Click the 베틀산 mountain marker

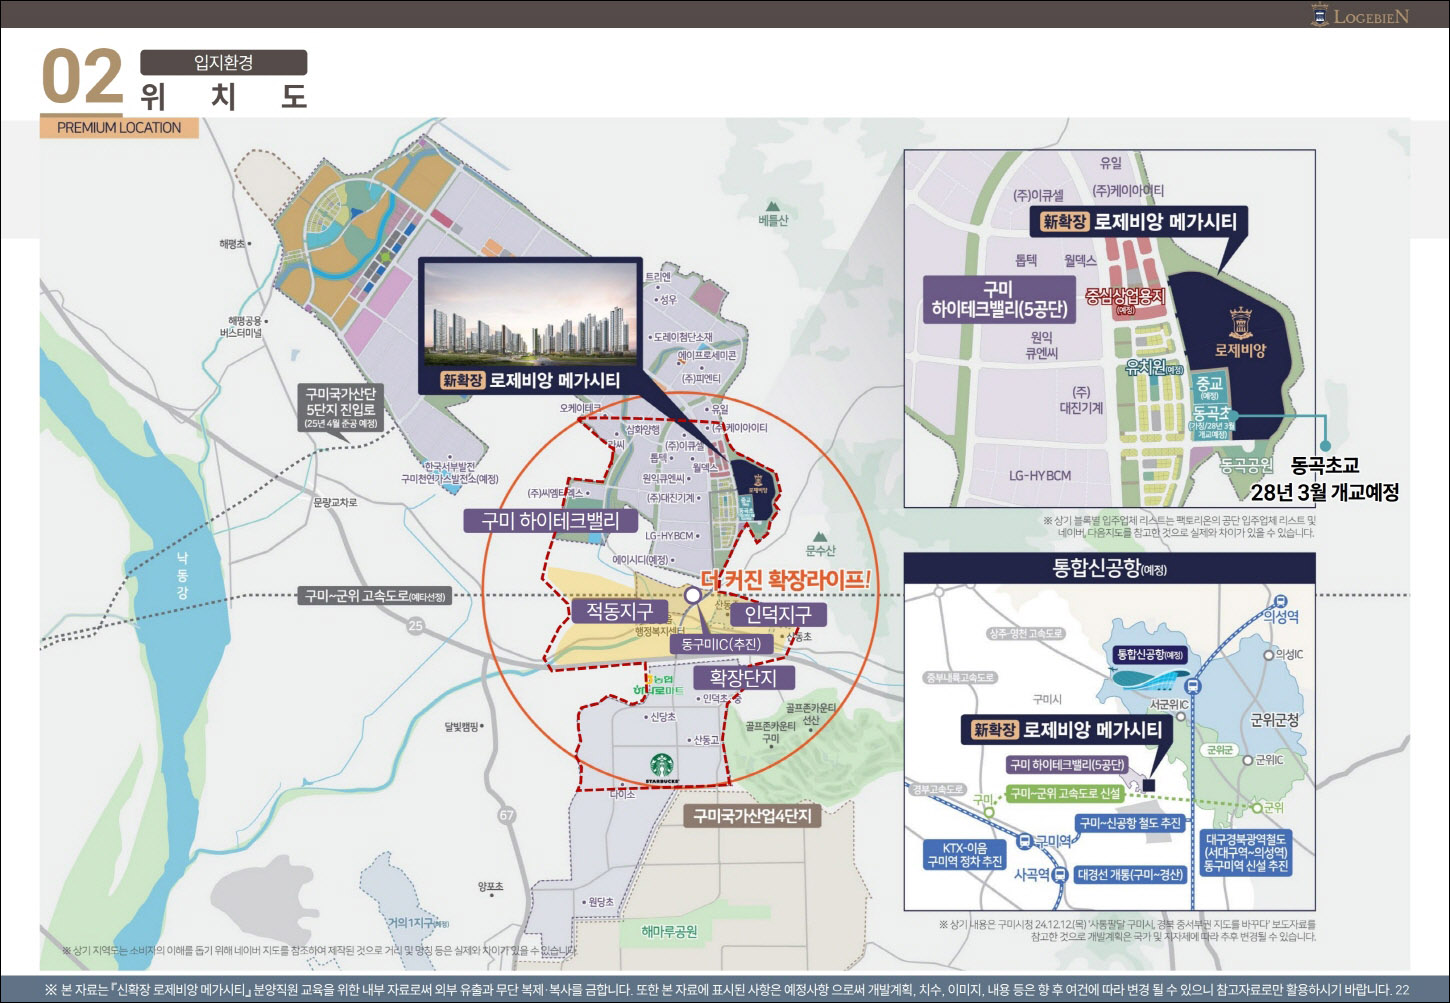click(772, 212)
